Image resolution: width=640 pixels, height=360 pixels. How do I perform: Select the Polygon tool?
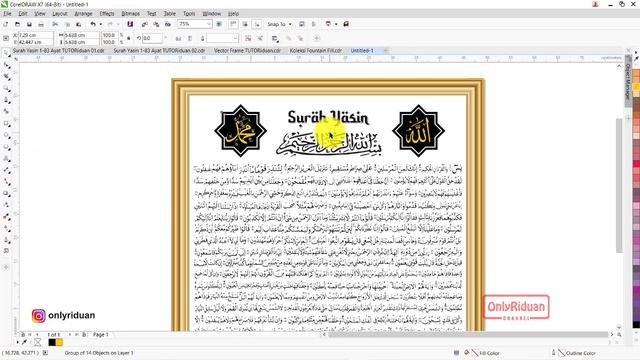[x=6, y=147]
